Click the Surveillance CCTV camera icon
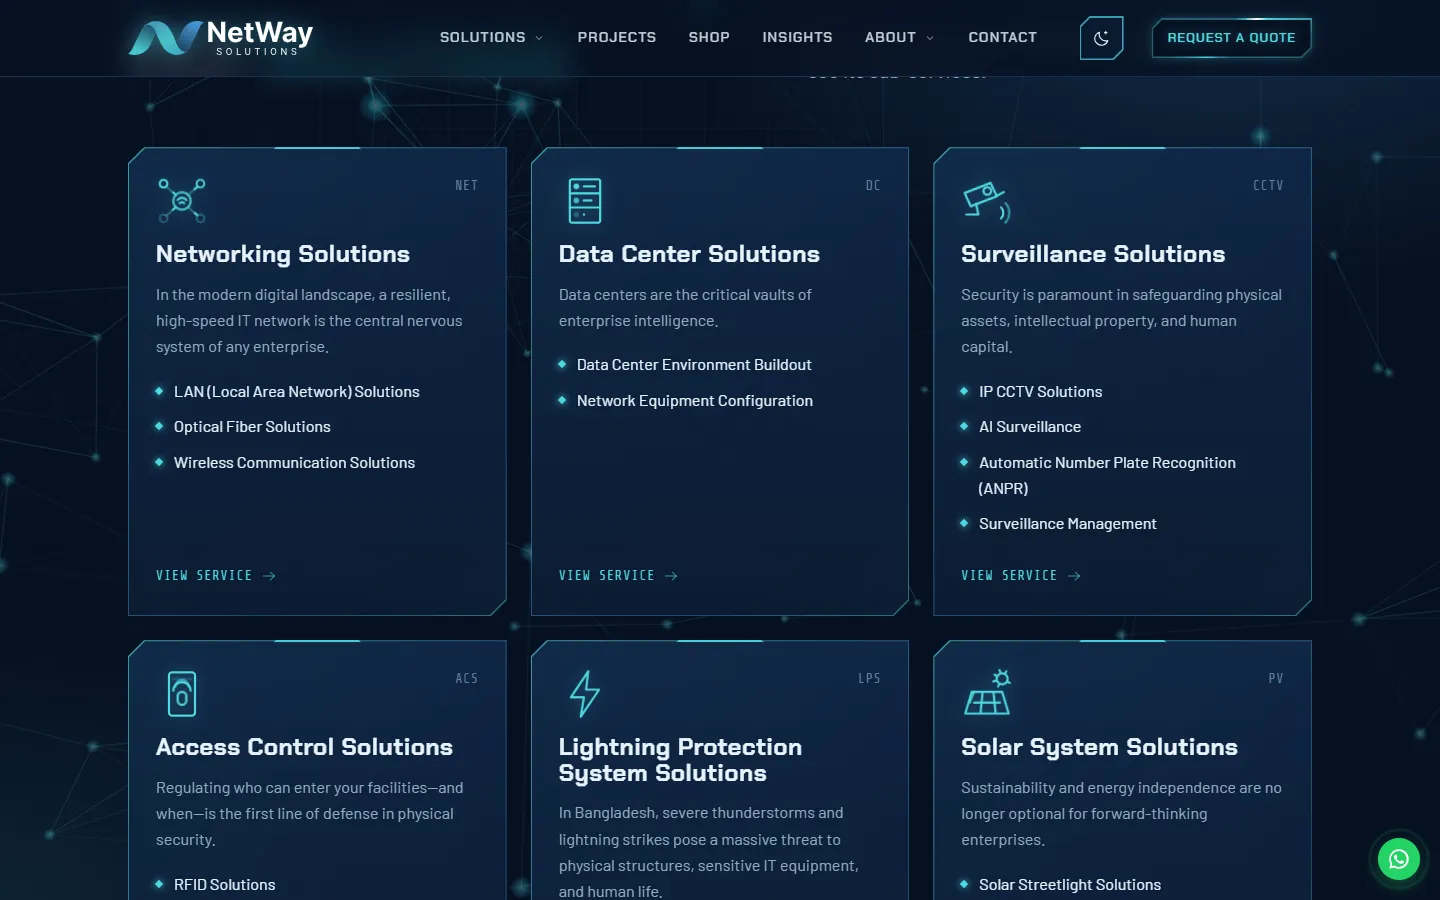 (x=986, y=201)
